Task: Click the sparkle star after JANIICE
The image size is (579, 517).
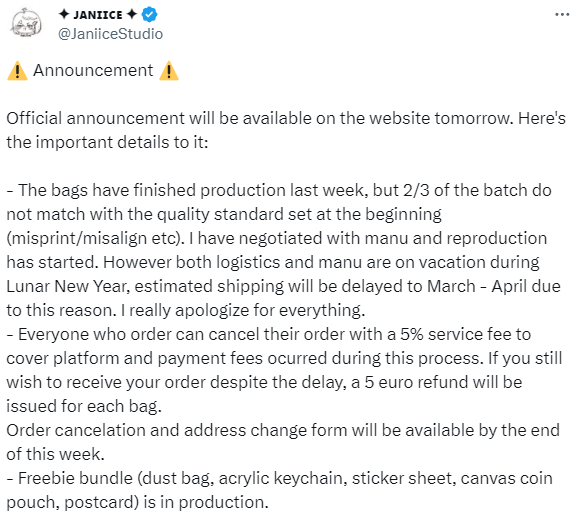Action: 132,14
